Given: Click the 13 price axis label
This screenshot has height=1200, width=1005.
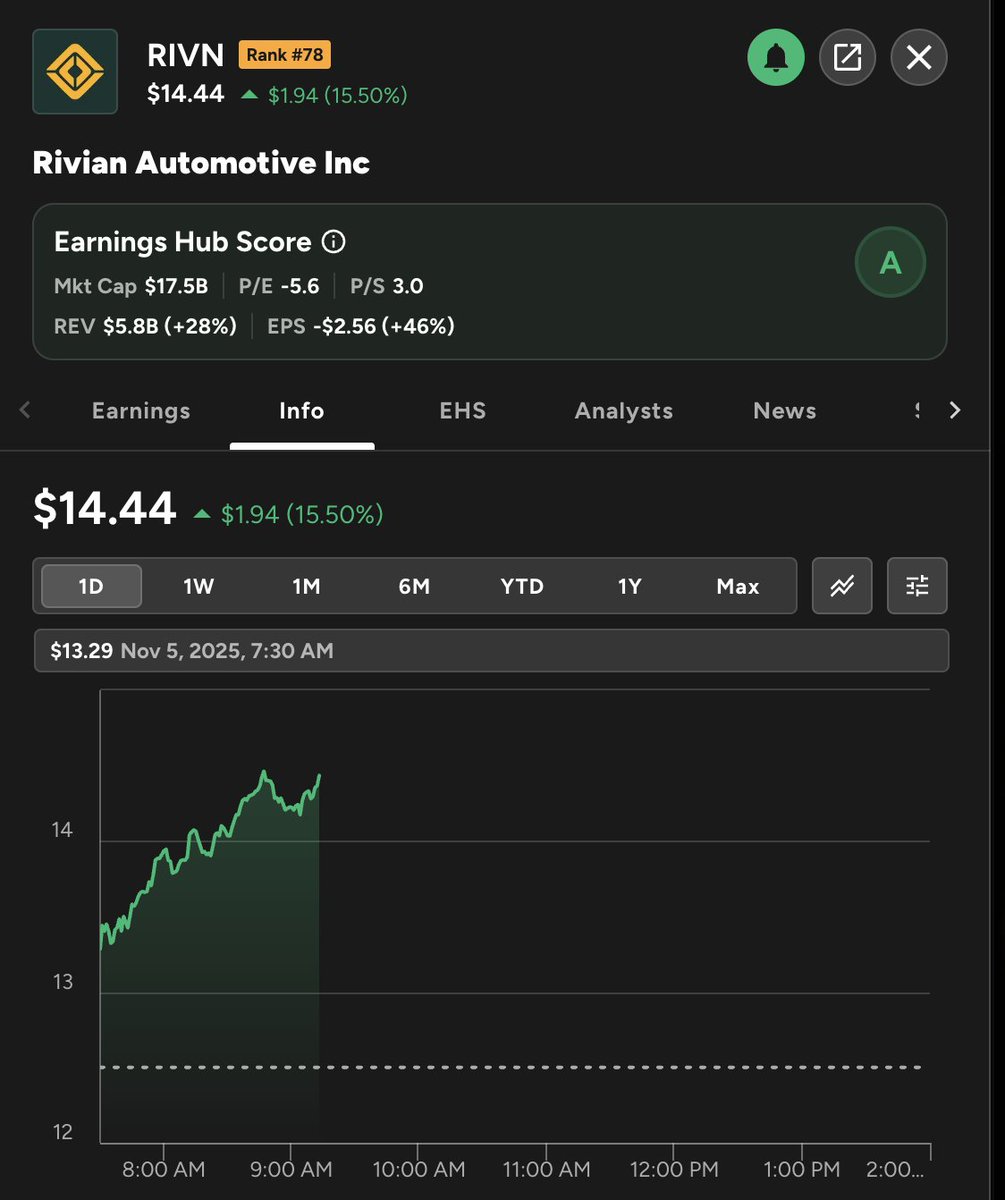Looking at the screenshot, I should 61,982.
